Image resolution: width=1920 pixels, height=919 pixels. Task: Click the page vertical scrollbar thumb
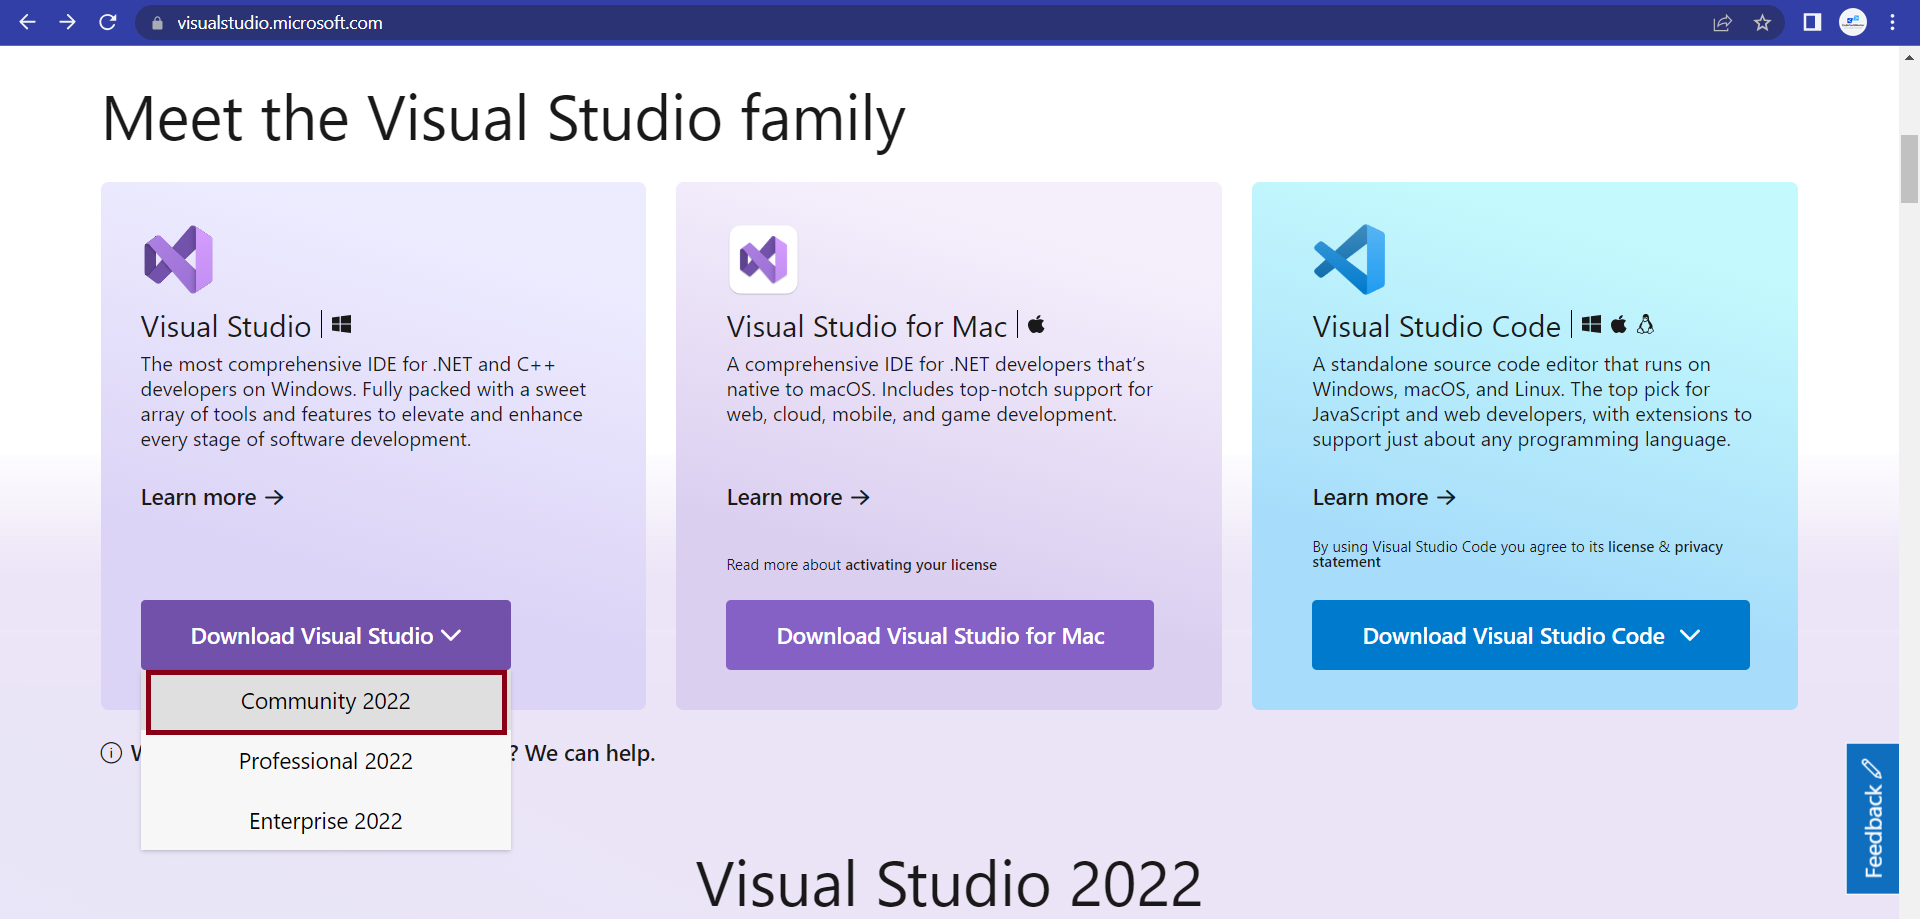click(x=1909, y=169)
